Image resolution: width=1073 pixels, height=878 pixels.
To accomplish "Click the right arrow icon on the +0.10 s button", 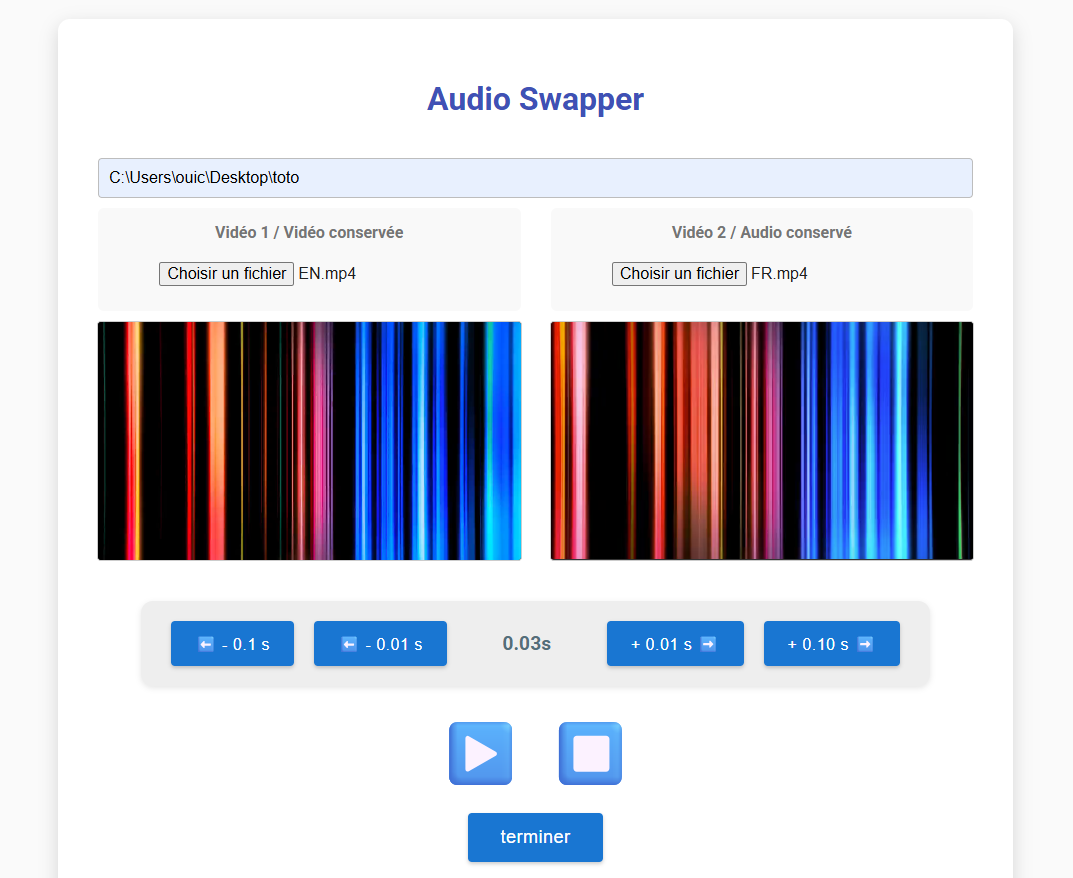I will (865, 644).
